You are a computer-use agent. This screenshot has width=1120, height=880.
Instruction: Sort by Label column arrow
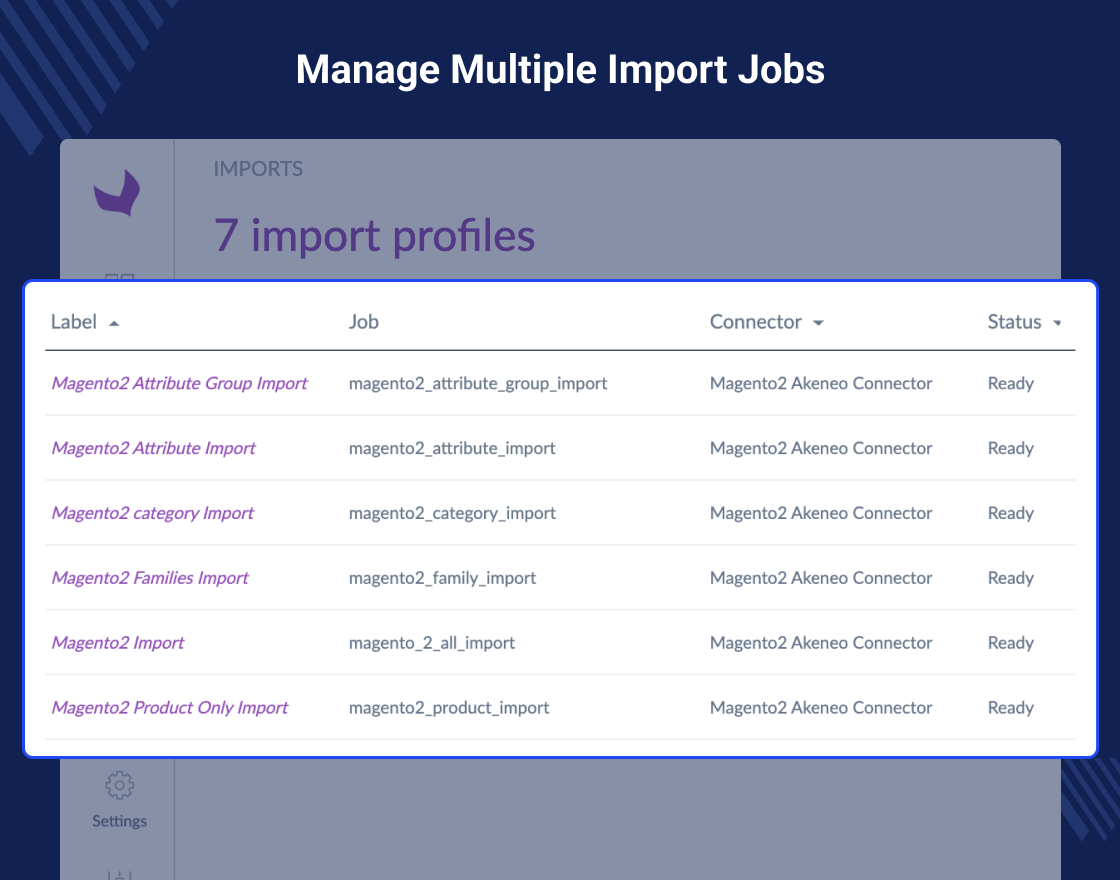pyautogui.click(x=114, y=324)
